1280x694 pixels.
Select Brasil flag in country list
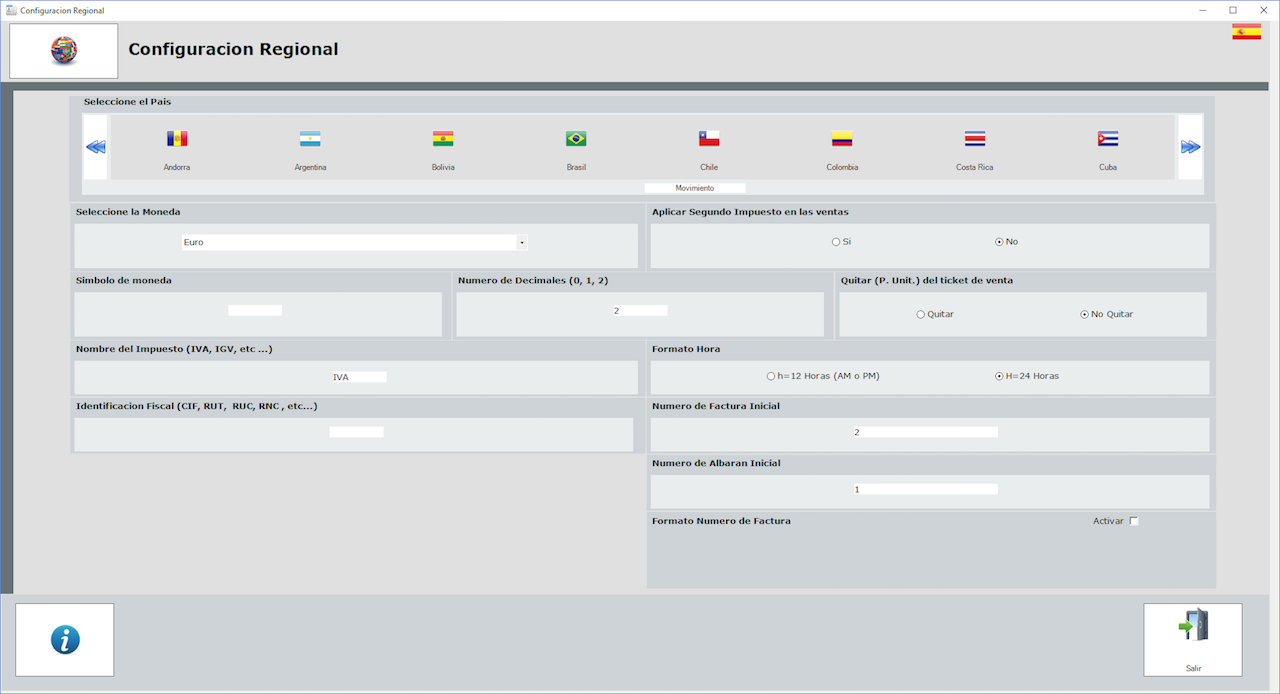point(576,139)
